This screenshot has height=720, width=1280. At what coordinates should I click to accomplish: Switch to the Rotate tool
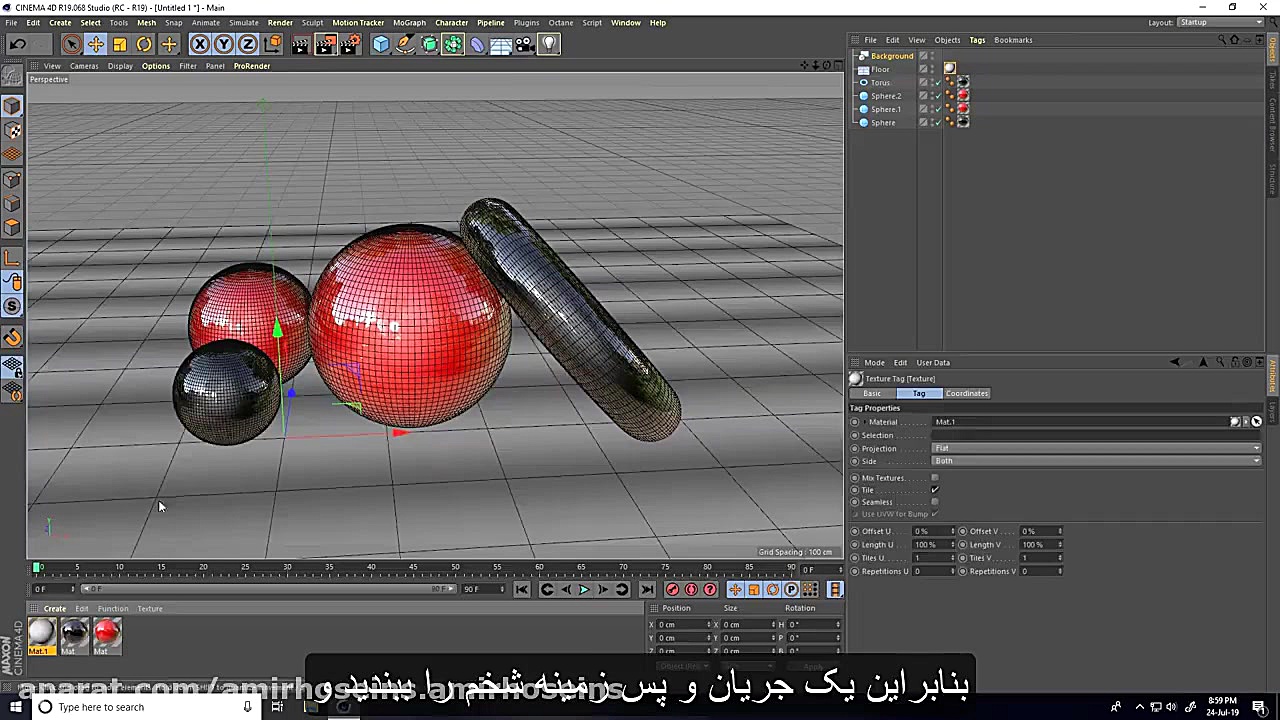143,43
